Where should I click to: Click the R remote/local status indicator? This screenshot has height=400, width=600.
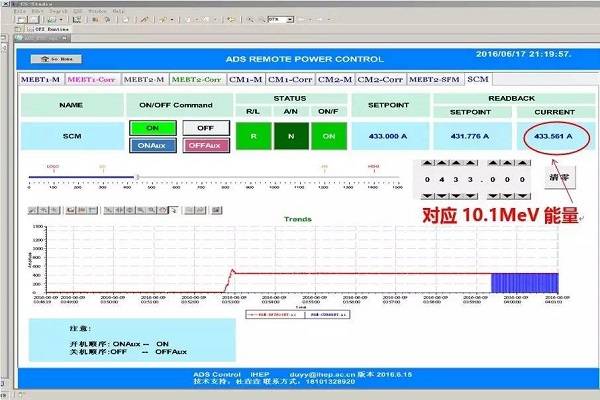[254, 136]
